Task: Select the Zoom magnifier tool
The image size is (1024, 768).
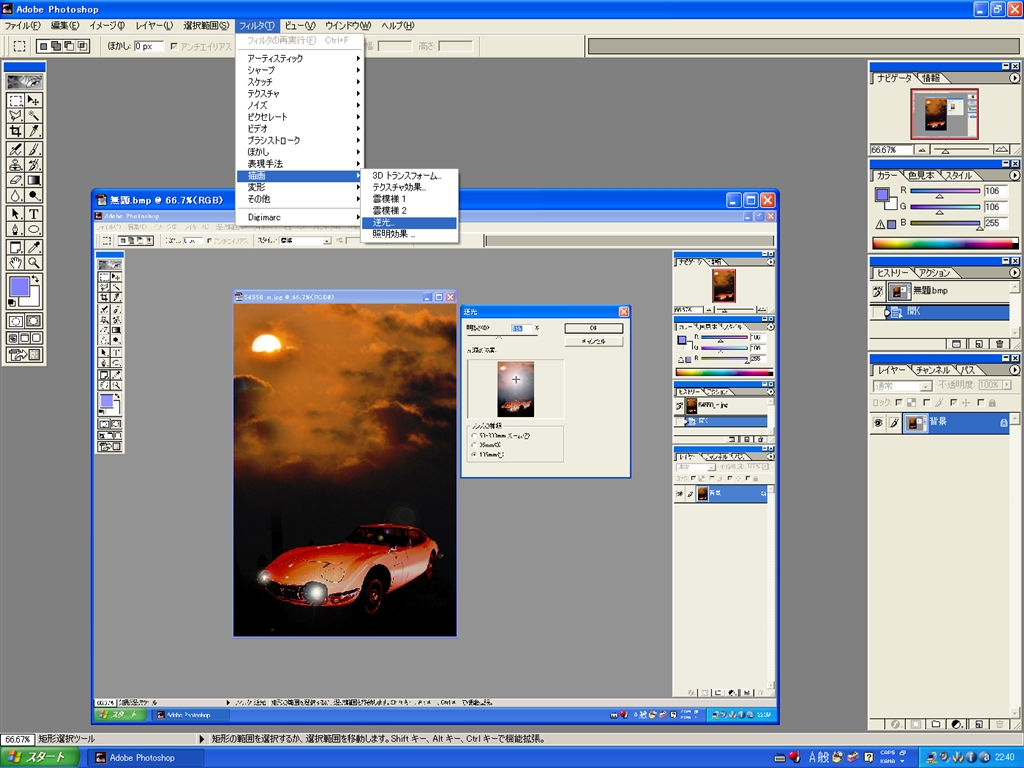Action: [34, 262]
